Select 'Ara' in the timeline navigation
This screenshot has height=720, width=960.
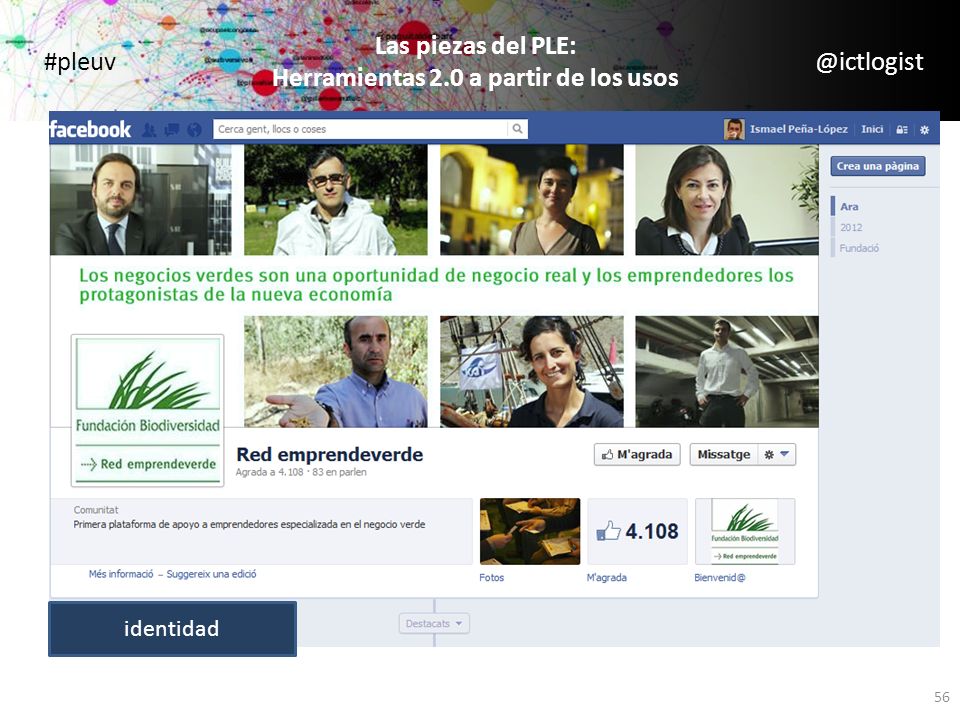849,207
